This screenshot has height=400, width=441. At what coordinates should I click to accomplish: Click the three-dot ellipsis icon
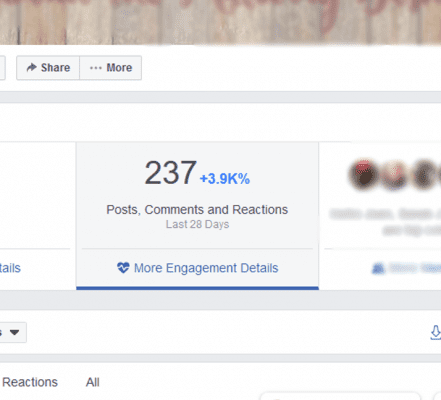[x=96, y=68]
